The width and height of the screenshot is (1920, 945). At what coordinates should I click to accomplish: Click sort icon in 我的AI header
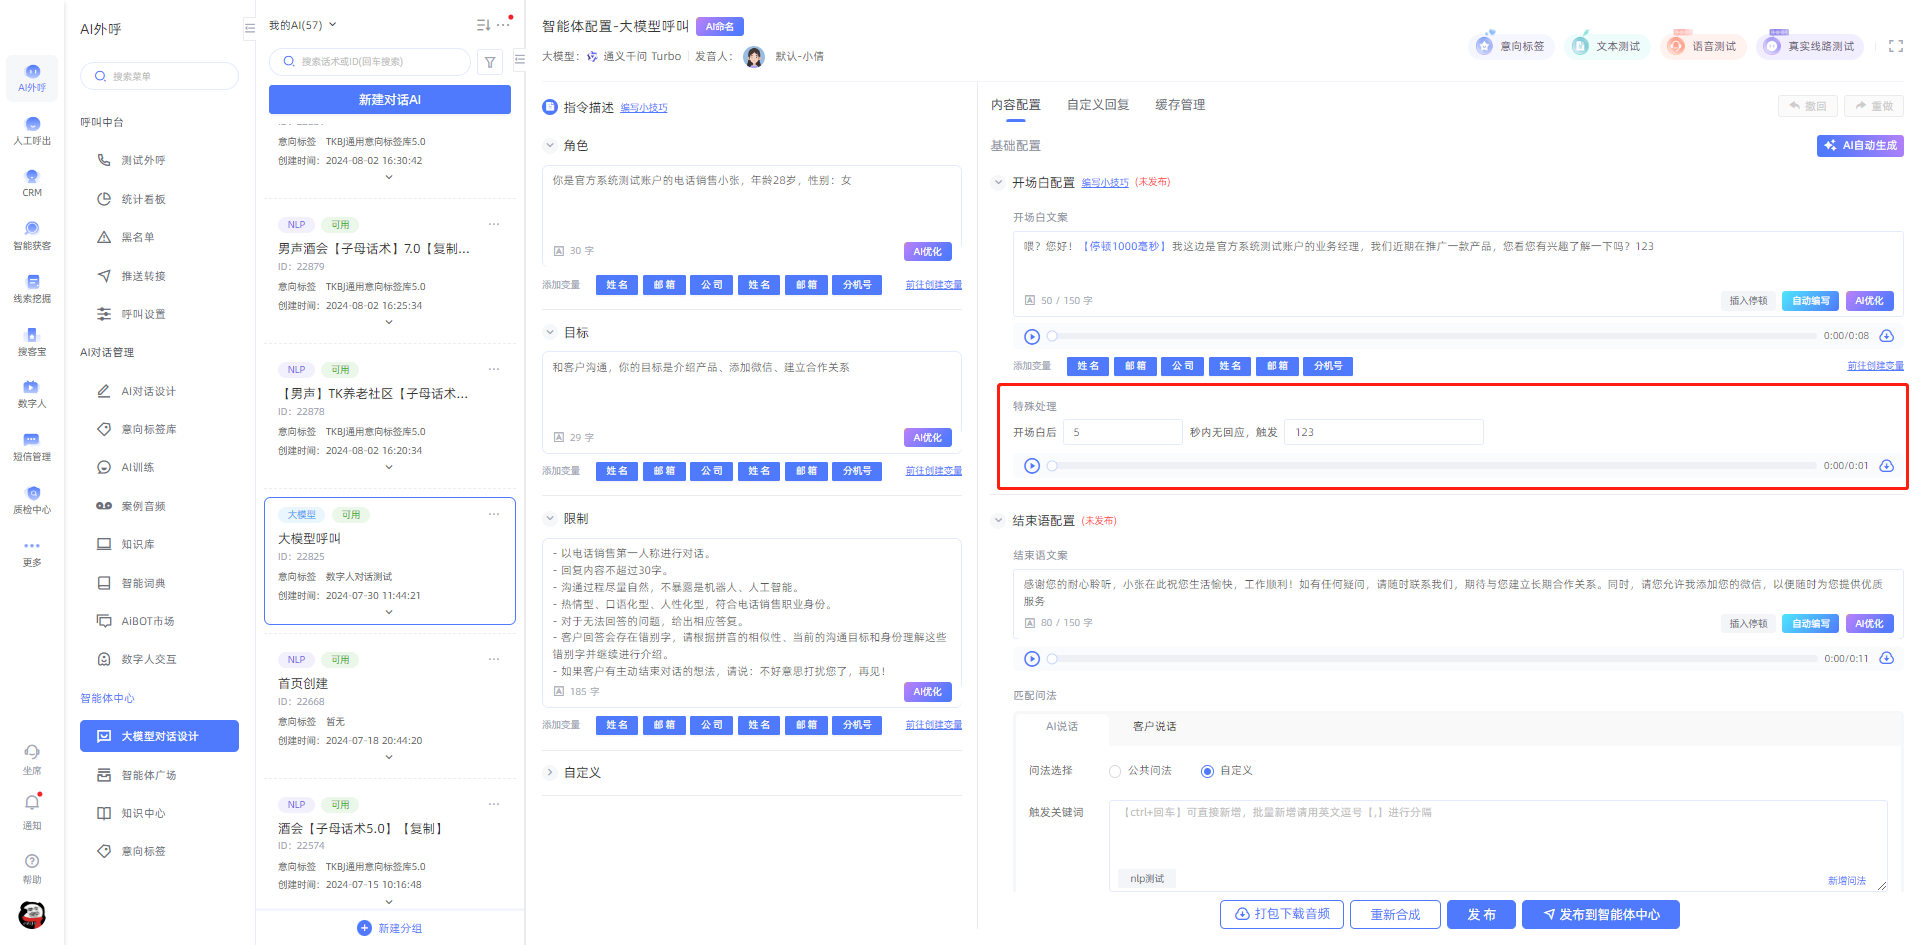pos(483,25)
